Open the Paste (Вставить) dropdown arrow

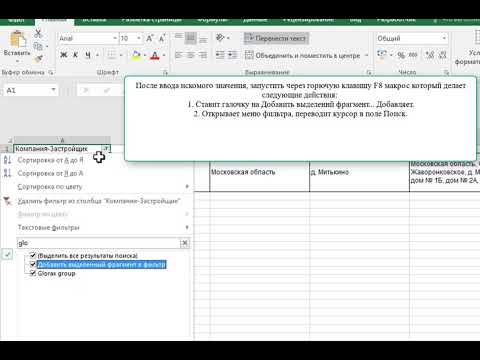[x=17, y=61]
